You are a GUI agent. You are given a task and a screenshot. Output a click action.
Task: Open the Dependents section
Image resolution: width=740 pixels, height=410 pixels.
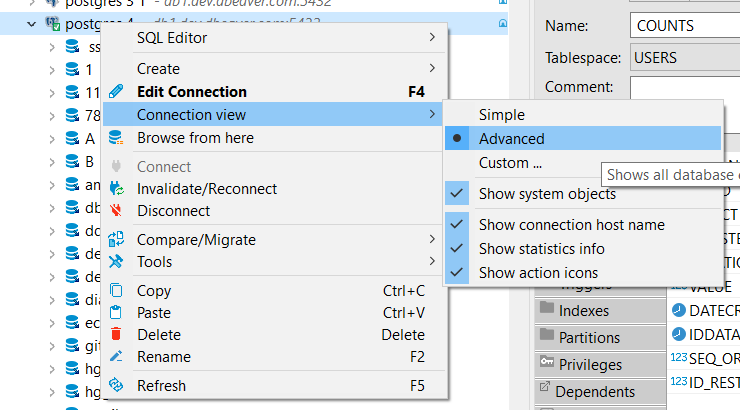coord(600,391)
